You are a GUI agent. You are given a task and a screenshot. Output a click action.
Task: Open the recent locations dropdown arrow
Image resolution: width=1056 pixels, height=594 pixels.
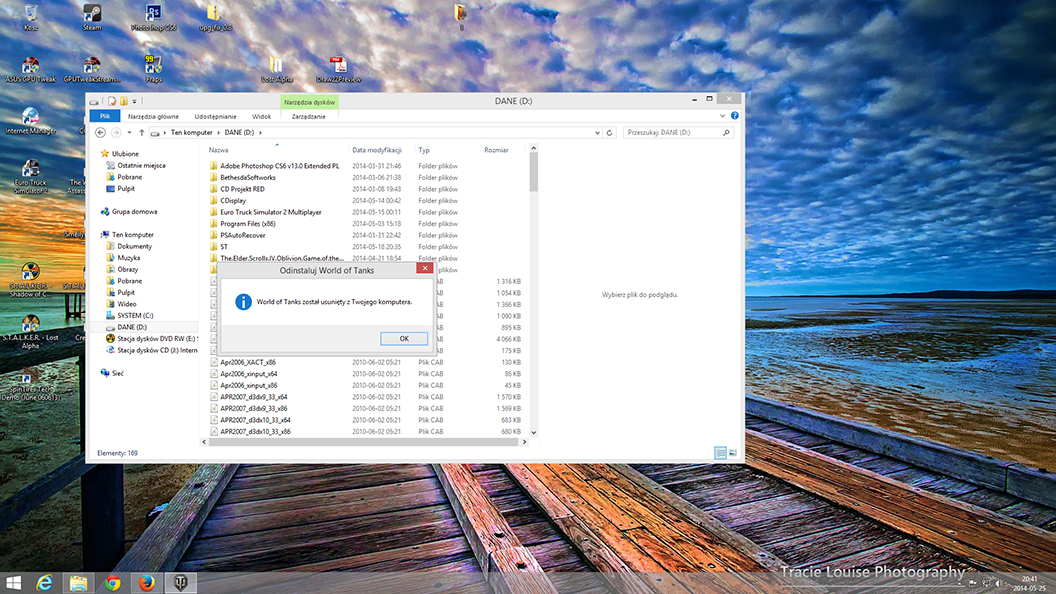[129, 133]
